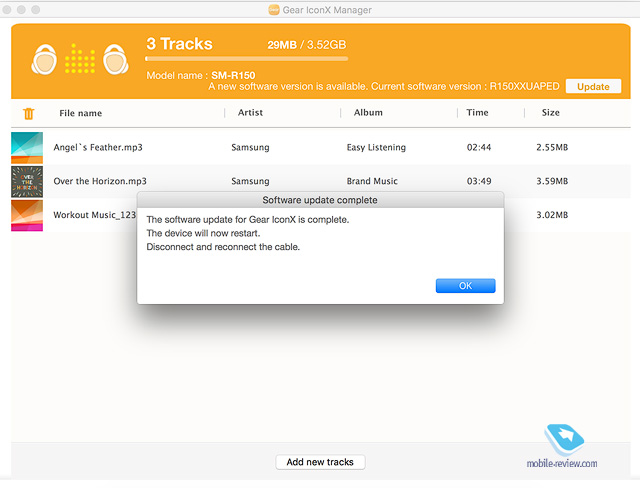Sort by the Artist column header
Viewport: 640px width, 488px height.
tap(250, 113)
